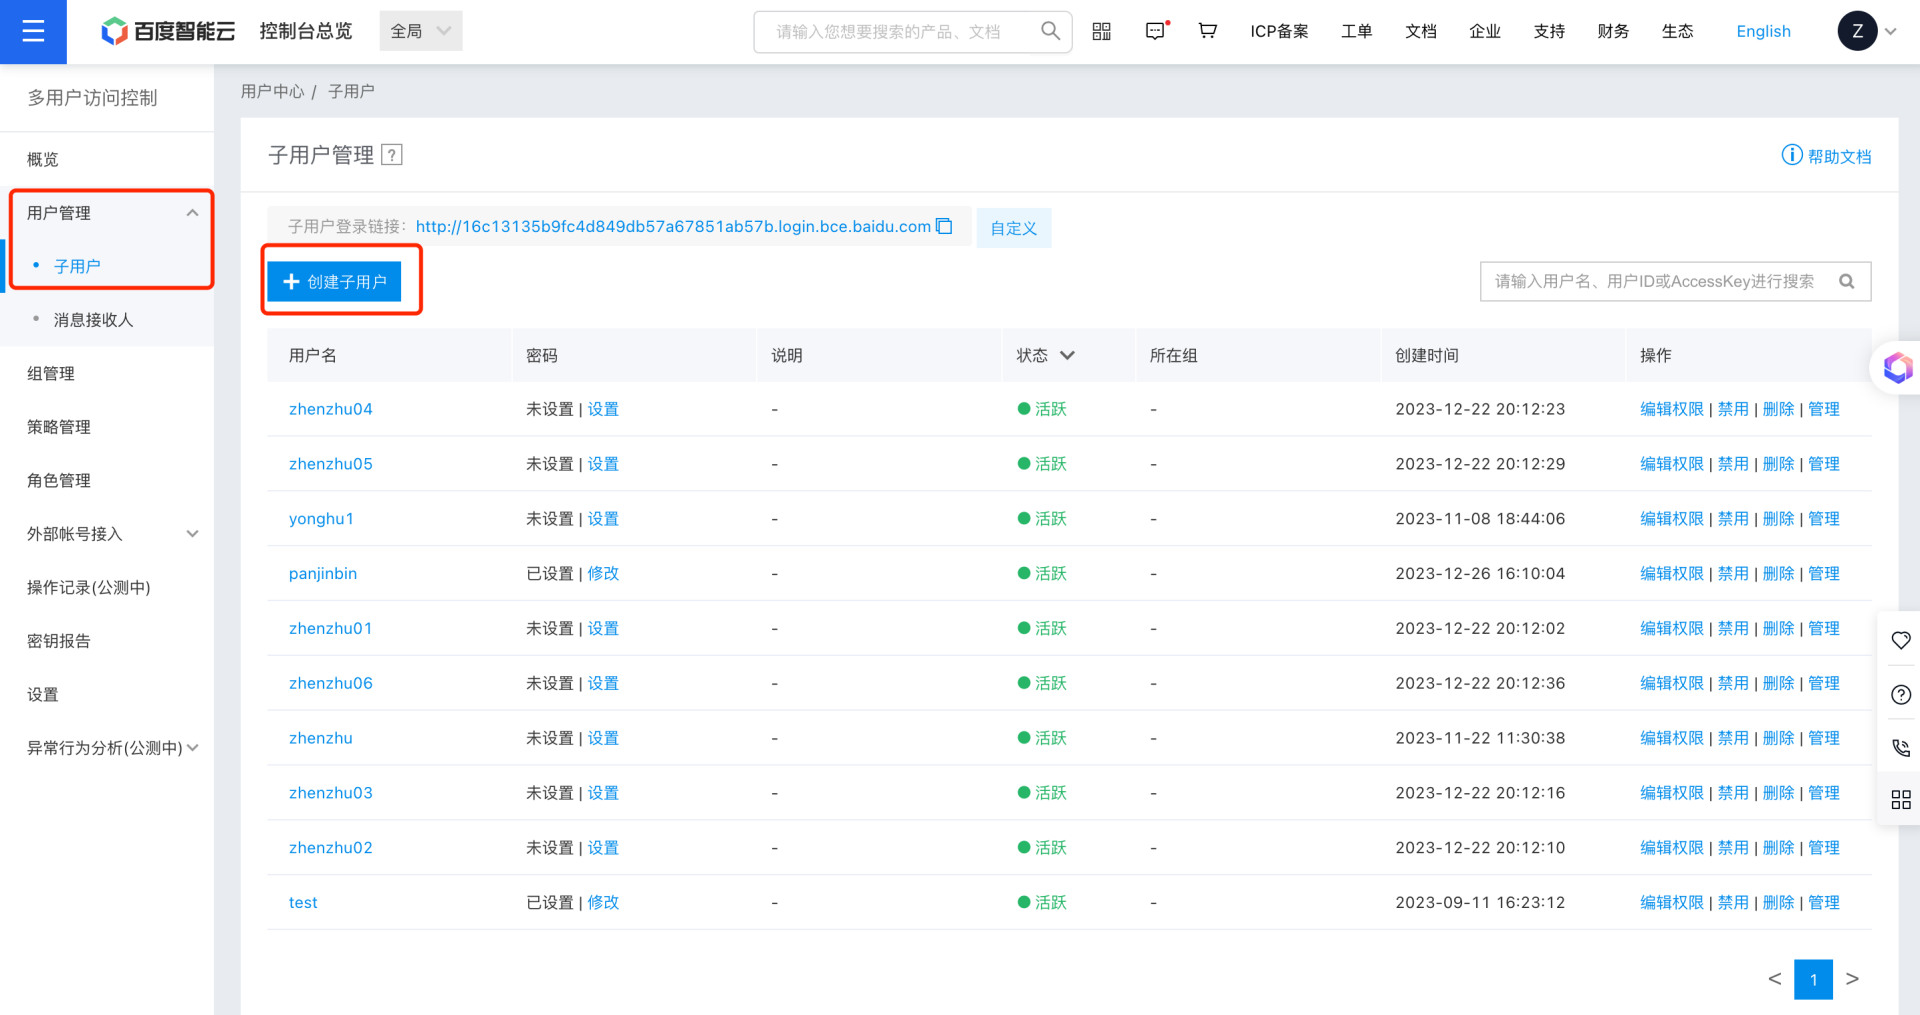Image resolution: width=1920 pixels, height=1015 pixels.
Task: Click ICP备案 in top navigation
Action: [1279, 31]
